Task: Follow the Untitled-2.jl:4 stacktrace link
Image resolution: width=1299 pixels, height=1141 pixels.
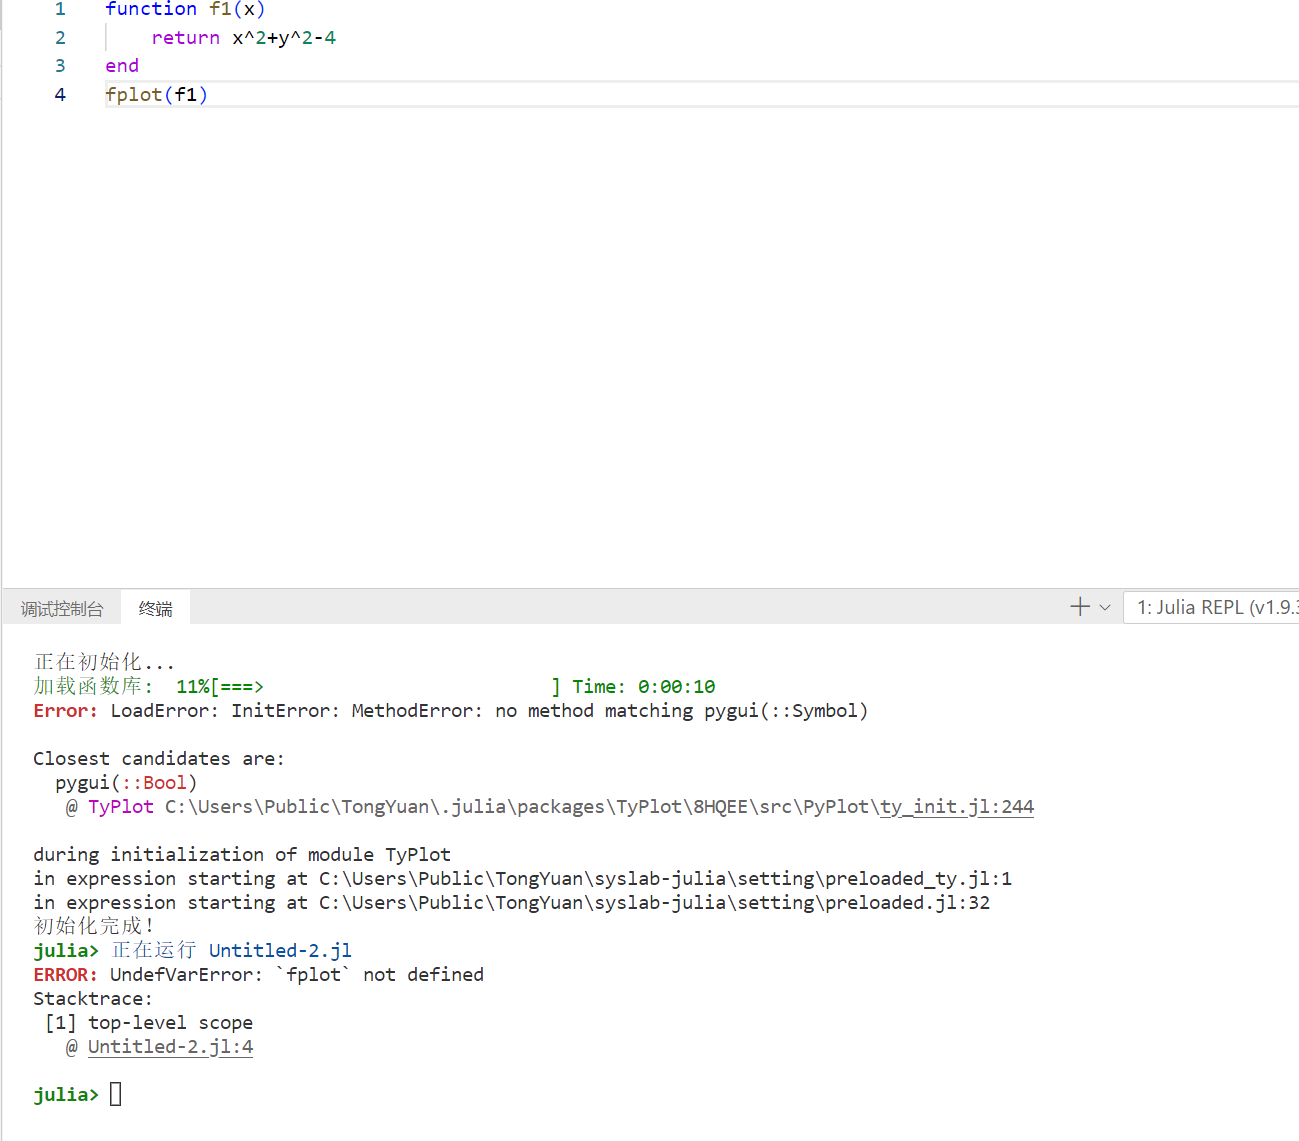Action: click(170, 1047)
